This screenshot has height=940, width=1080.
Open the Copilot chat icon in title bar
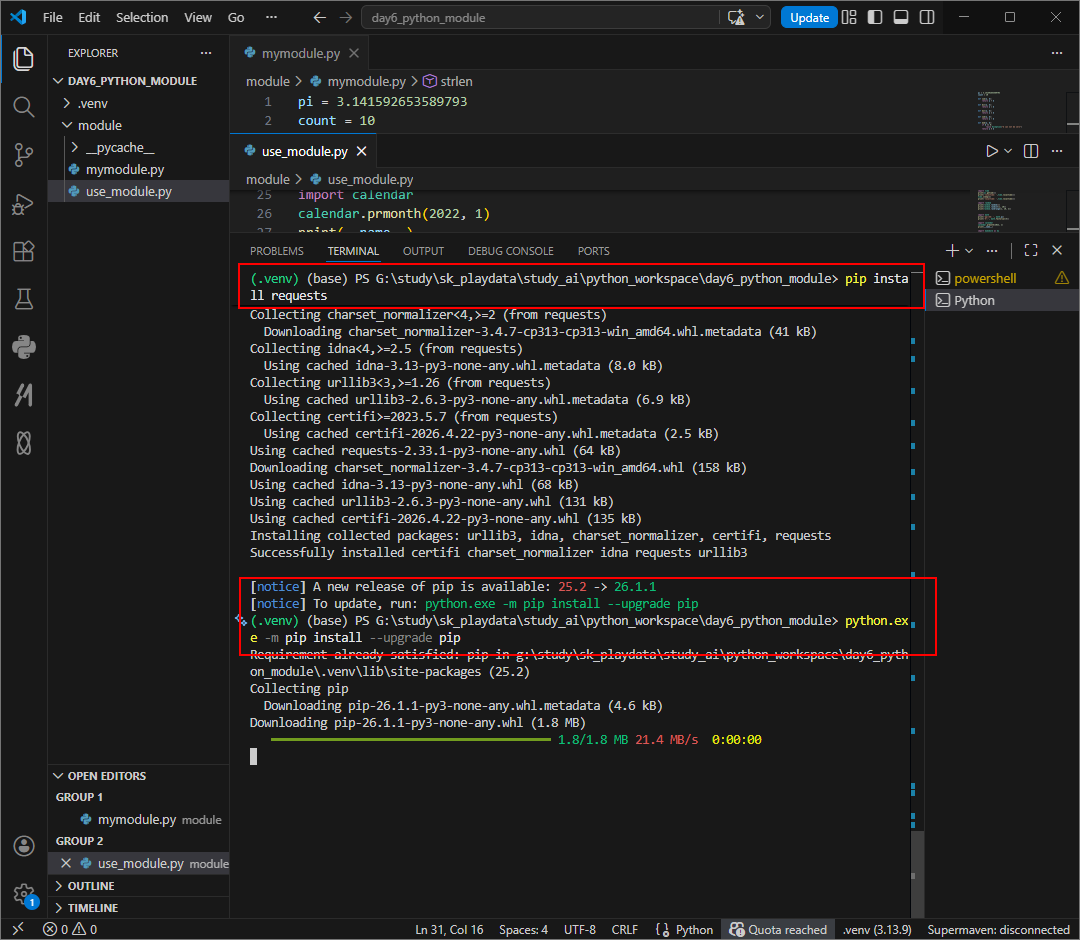[736, 18]
